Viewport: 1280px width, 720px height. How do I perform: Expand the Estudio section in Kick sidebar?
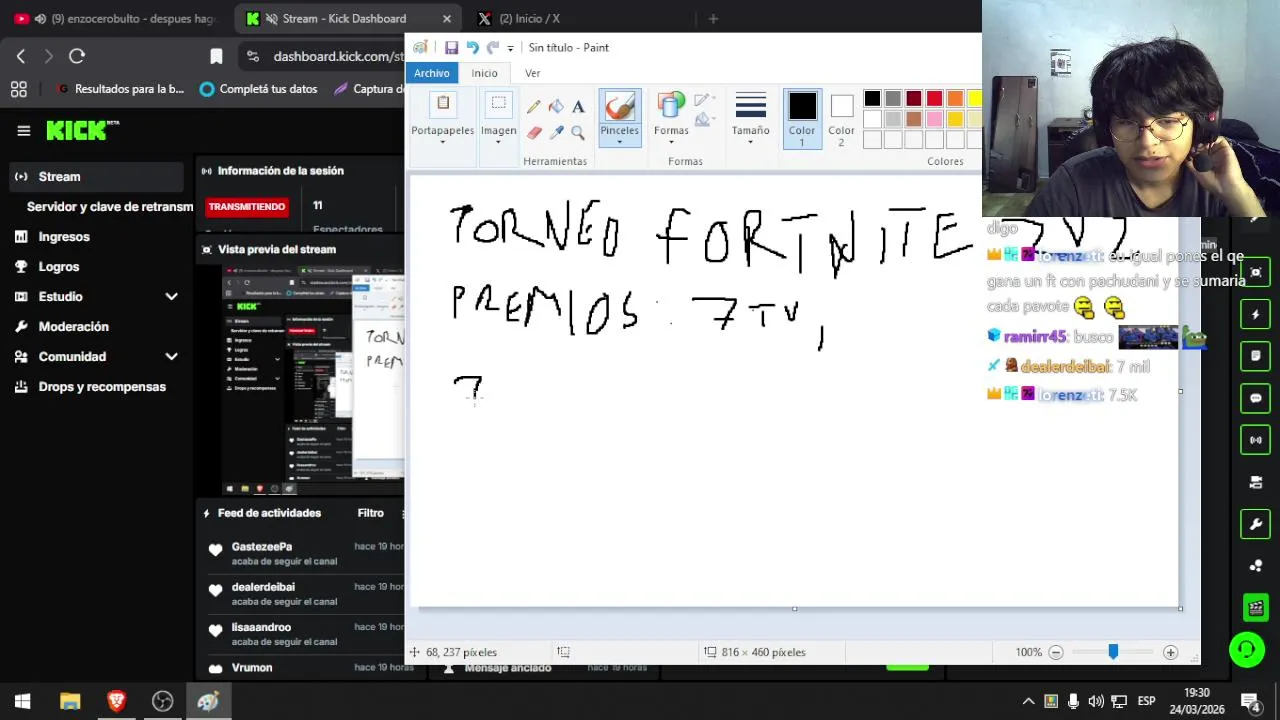pos(171,297)
